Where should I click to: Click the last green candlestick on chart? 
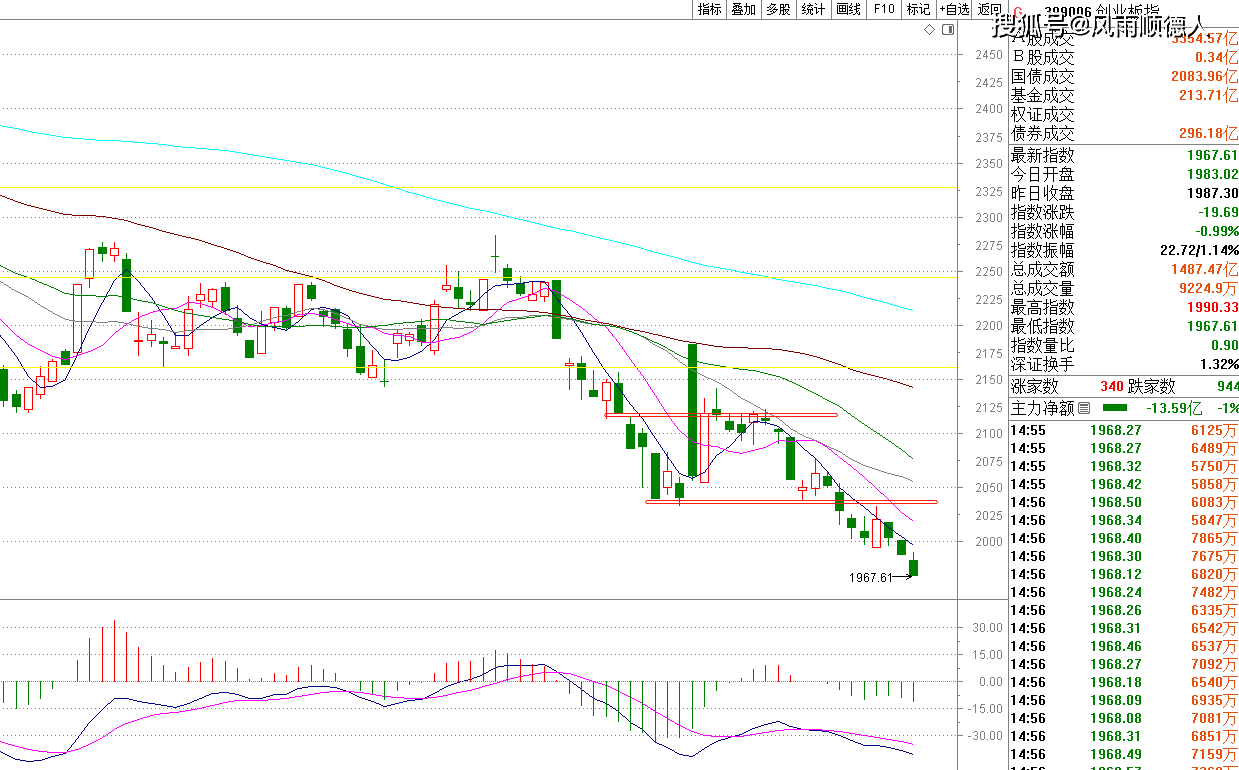click(913, 568)
